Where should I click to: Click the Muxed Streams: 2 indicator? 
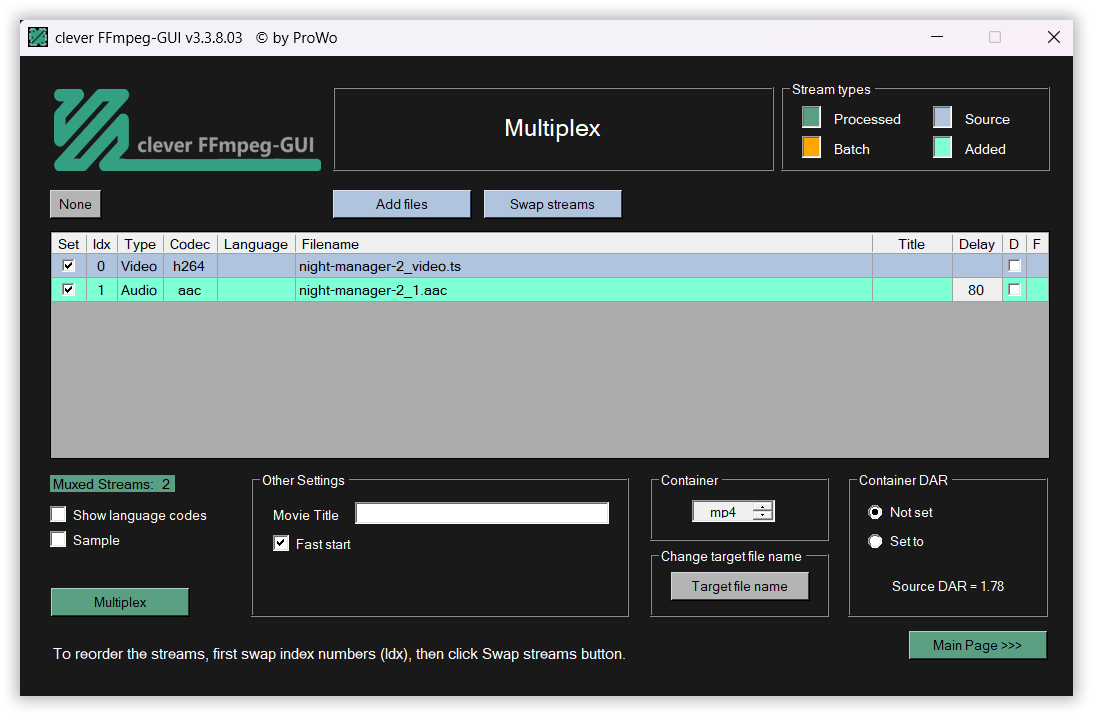click(x=112, y=484)
